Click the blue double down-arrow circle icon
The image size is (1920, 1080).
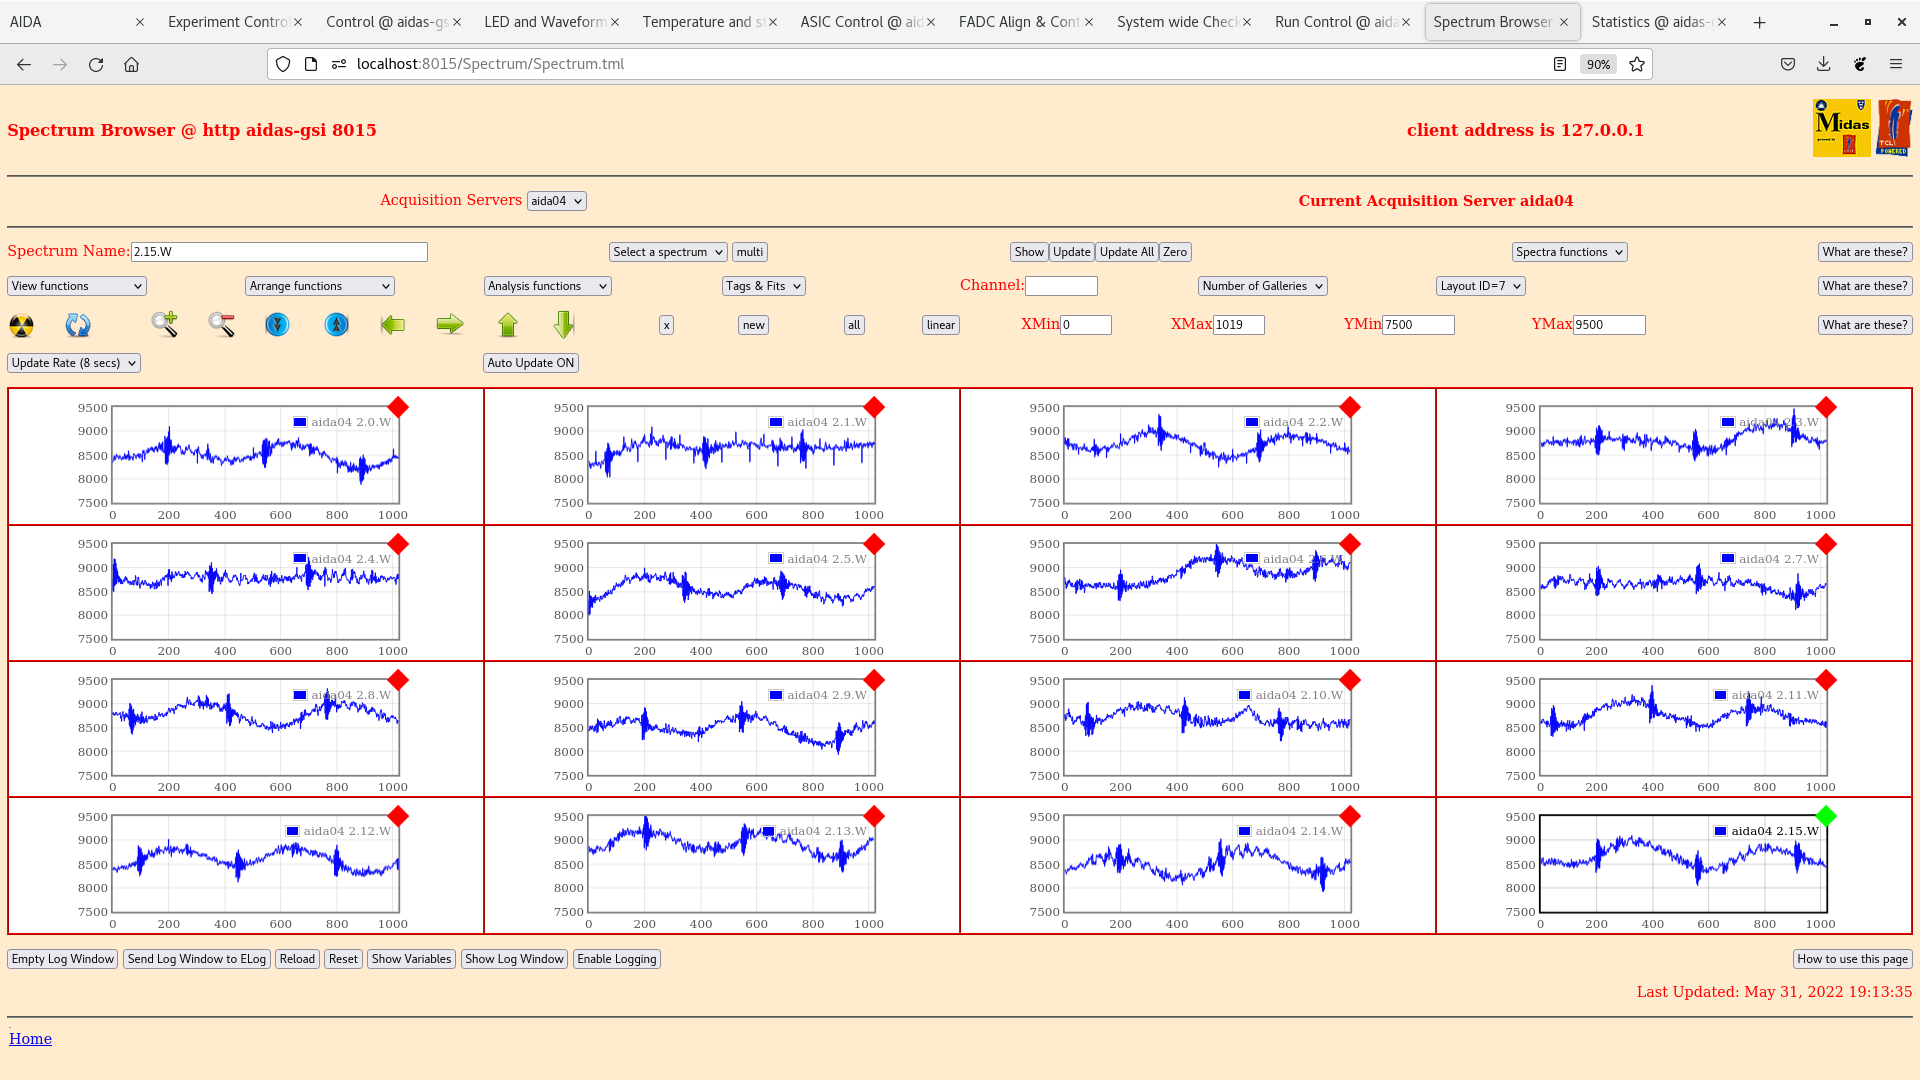tap(277, 325)
